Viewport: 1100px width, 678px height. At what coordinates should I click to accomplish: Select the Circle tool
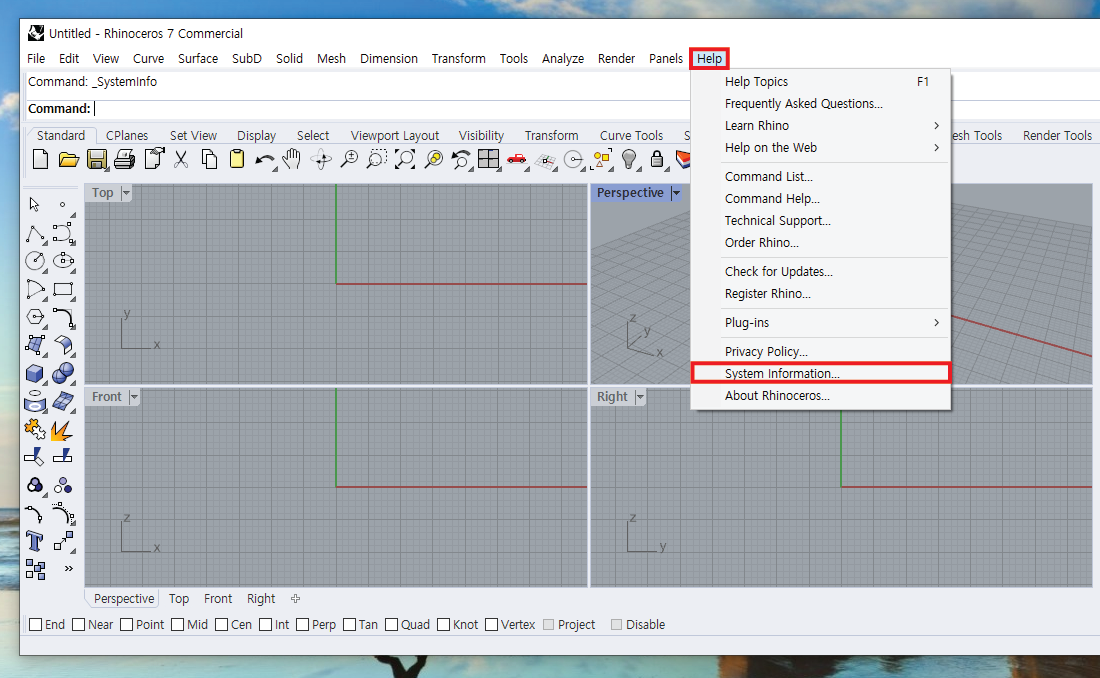point(35,261)
